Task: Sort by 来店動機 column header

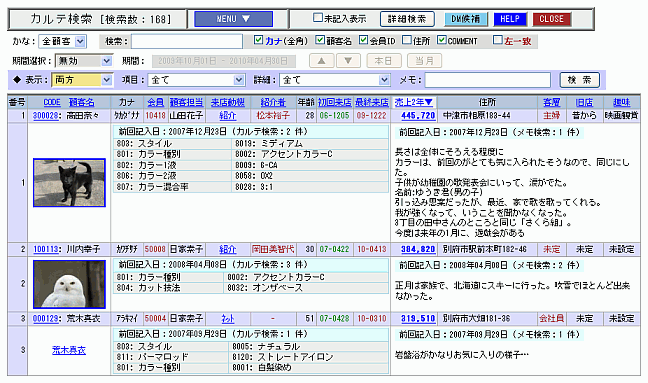Action: tap(228, 102)
